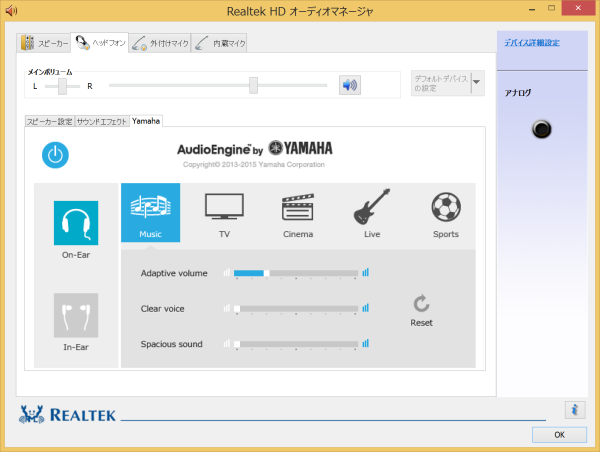Screen dimensions: 600x452
Task: Click Clear voice maximum bars icon
Action: point(365,308)
